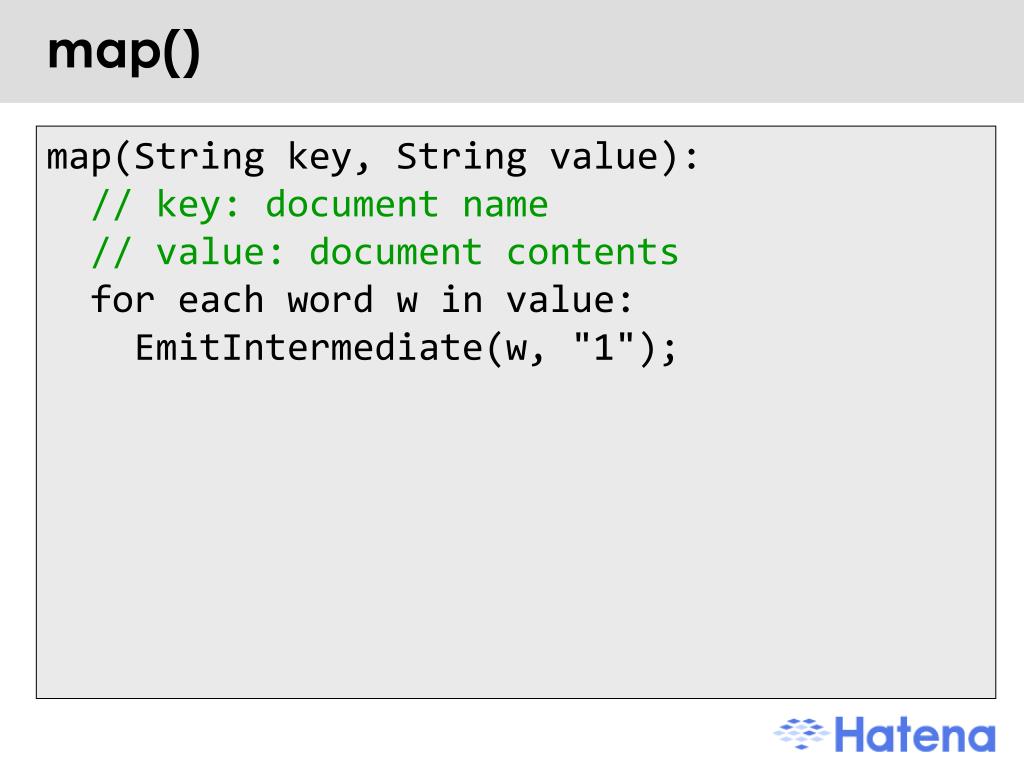
Task: Click the map() slide title
Action: click(x=123, y=53)
